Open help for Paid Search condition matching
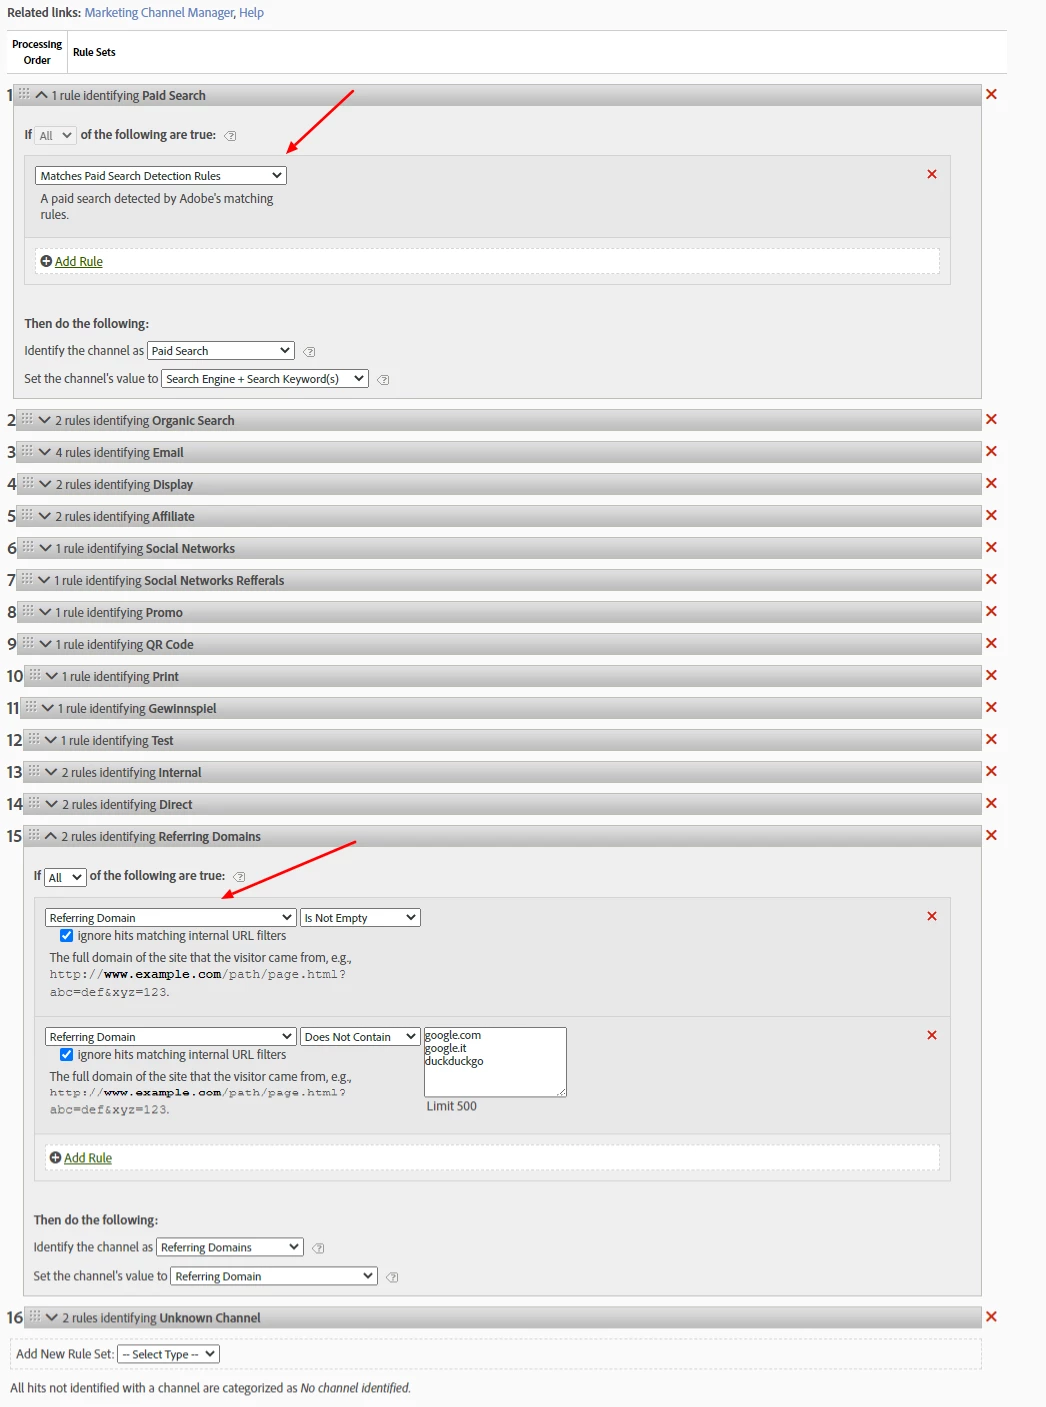 coord(231,136)
